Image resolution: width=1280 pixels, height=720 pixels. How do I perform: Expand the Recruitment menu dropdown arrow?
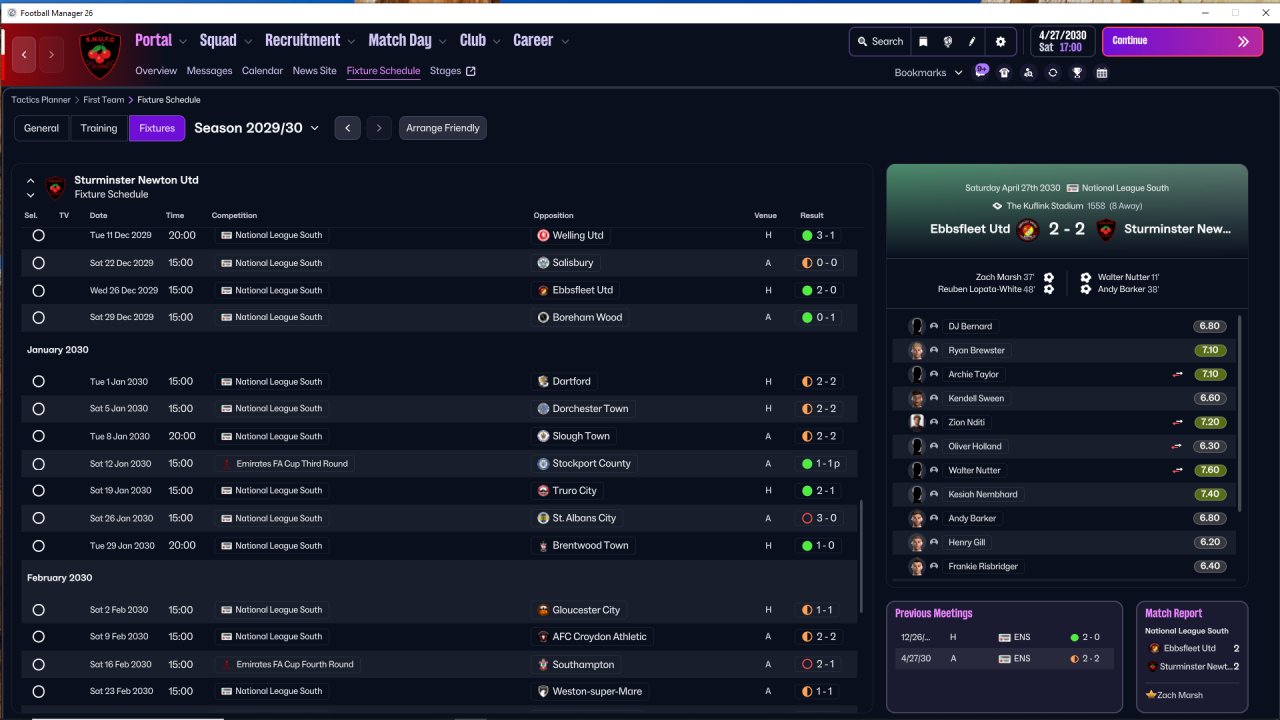point(351,41)
